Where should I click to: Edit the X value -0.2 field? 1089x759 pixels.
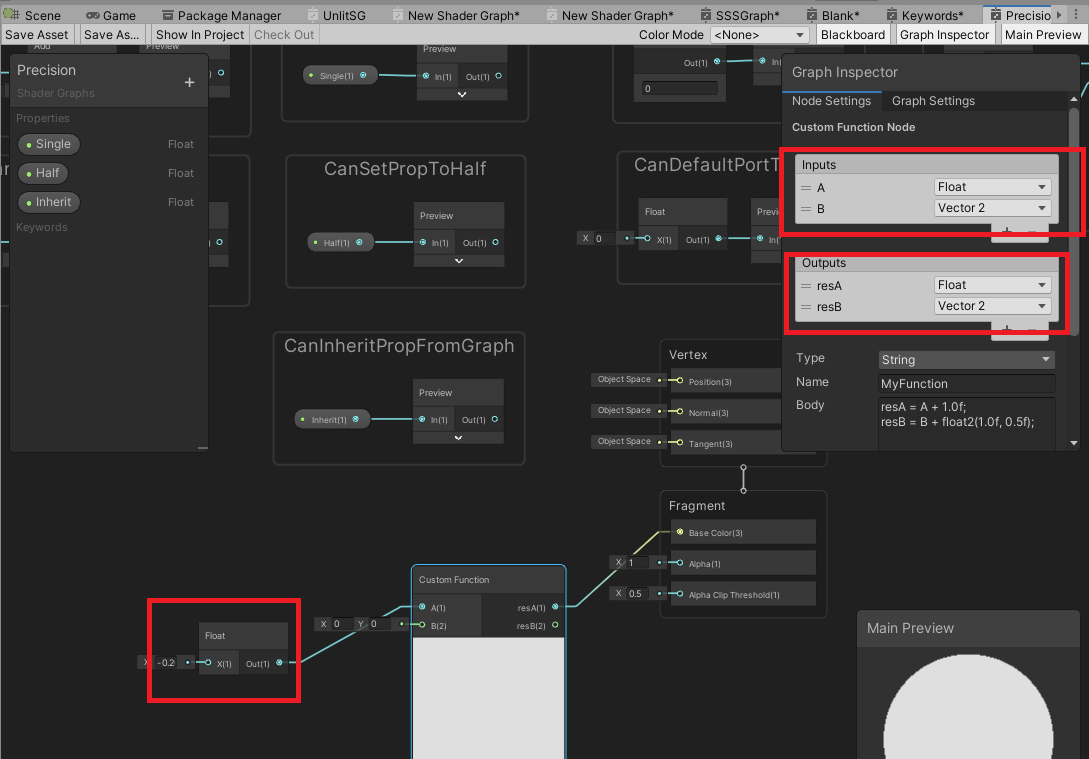click(167, 662)
